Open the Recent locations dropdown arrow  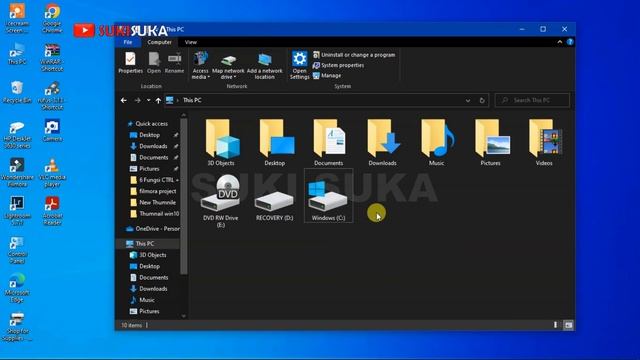[149, 100]
